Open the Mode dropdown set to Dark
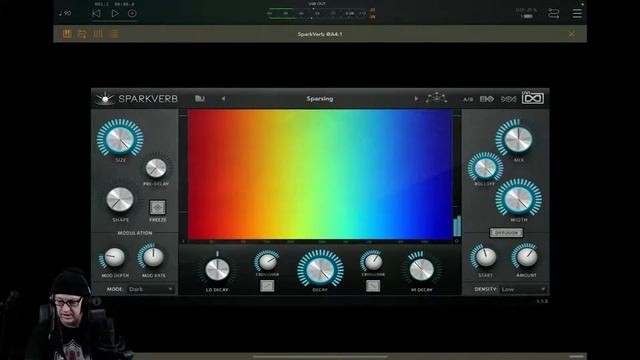Viewport: 640px width, 360px height. [151, 289]
